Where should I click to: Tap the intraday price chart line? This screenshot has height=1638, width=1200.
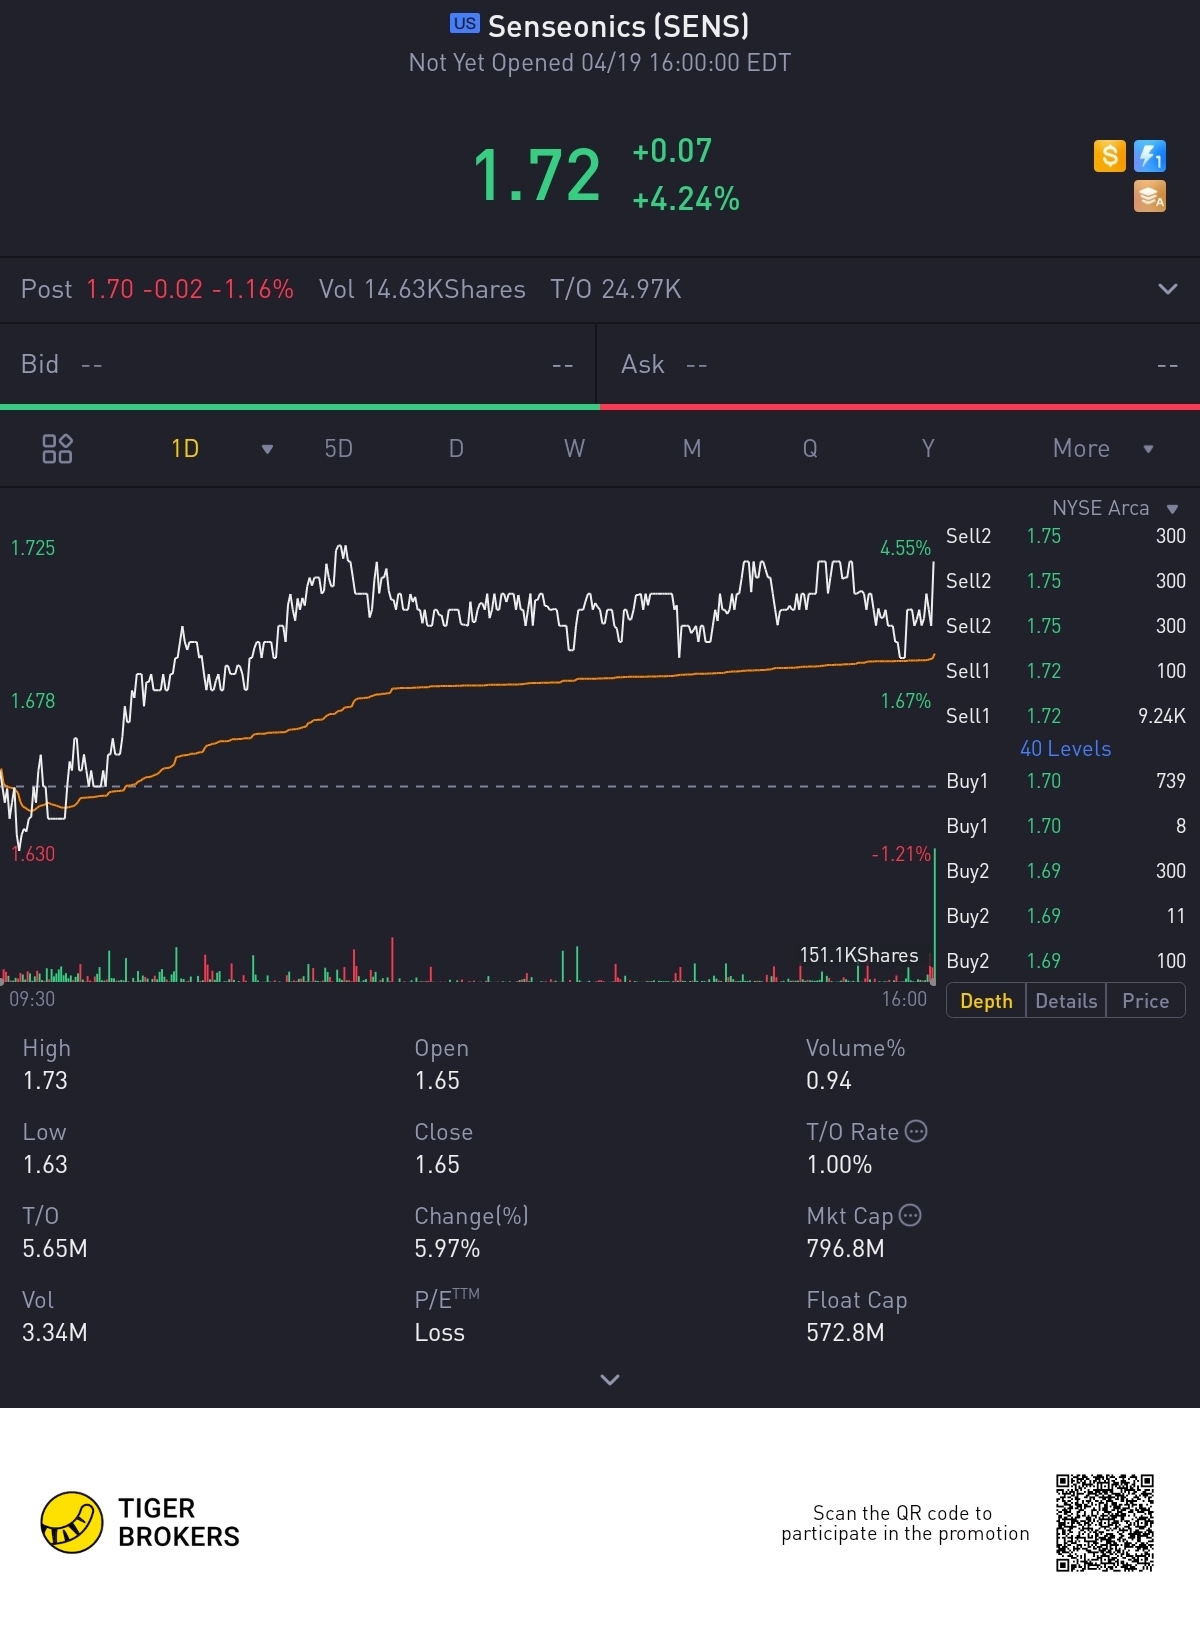[x=467, y=700]
